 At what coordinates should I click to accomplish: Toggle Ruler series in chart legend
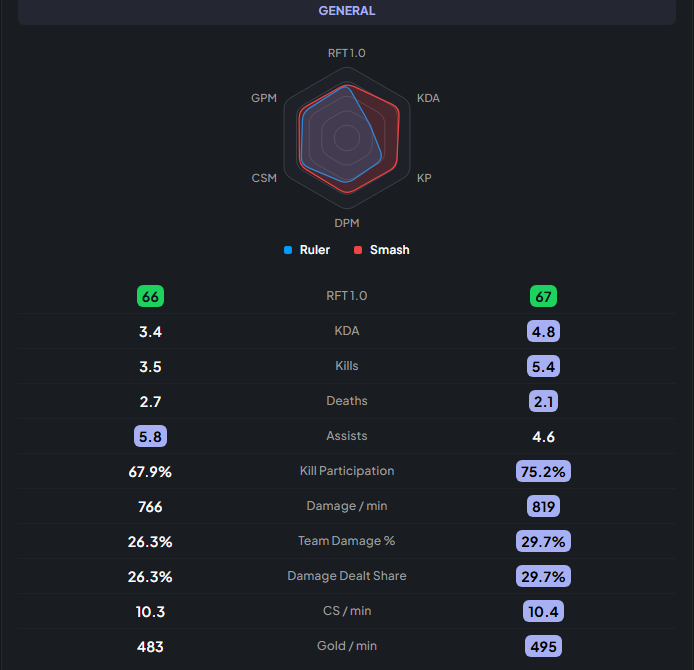click(307, 250)
